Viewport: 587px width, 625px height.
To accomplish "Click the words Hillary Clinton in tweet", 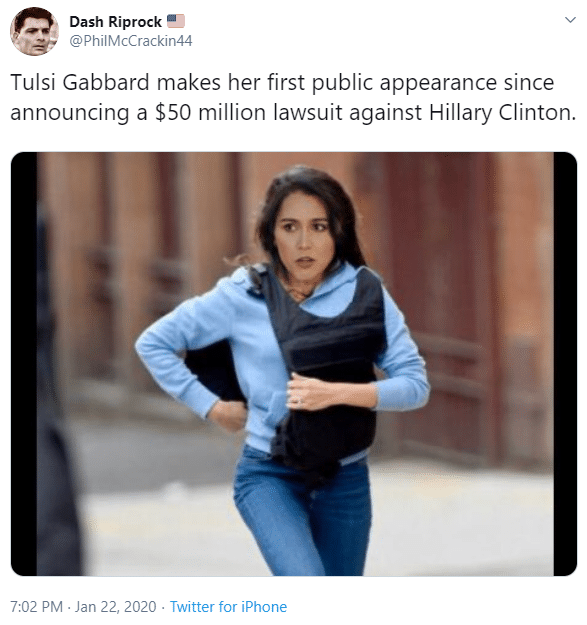I will pos(503,112).
